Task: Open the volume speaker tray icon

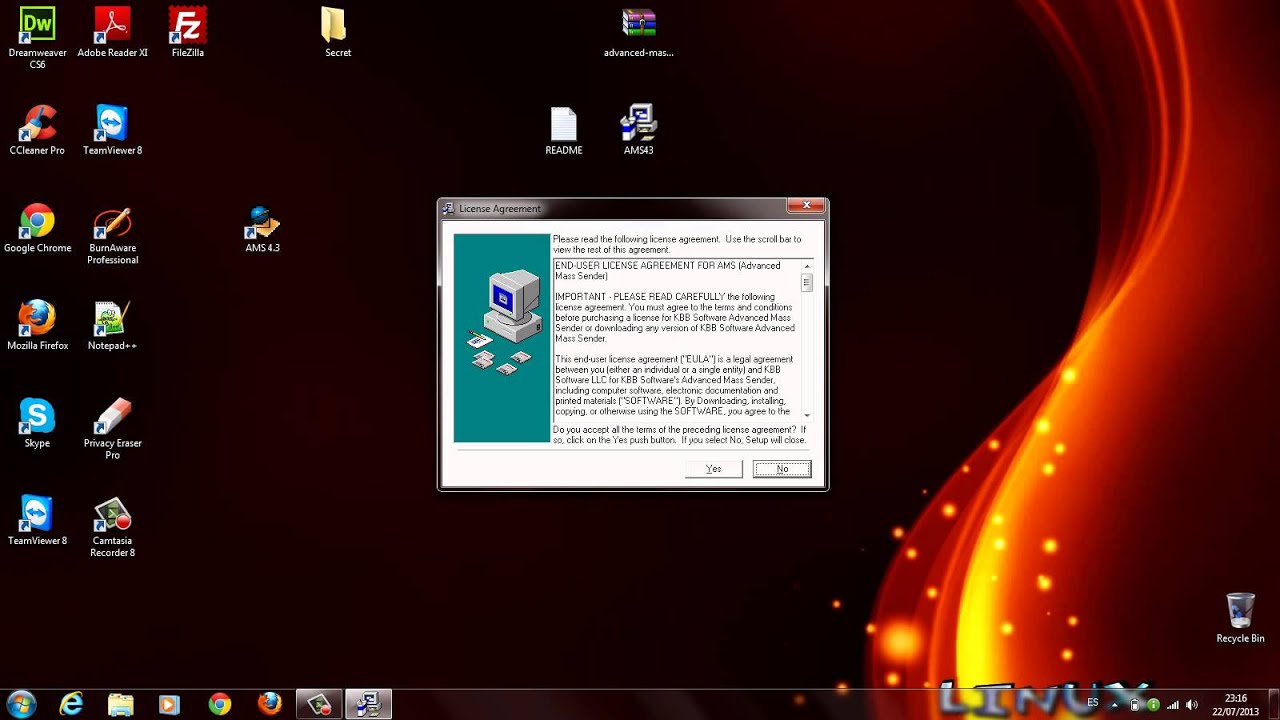Action: (1192, 704)
